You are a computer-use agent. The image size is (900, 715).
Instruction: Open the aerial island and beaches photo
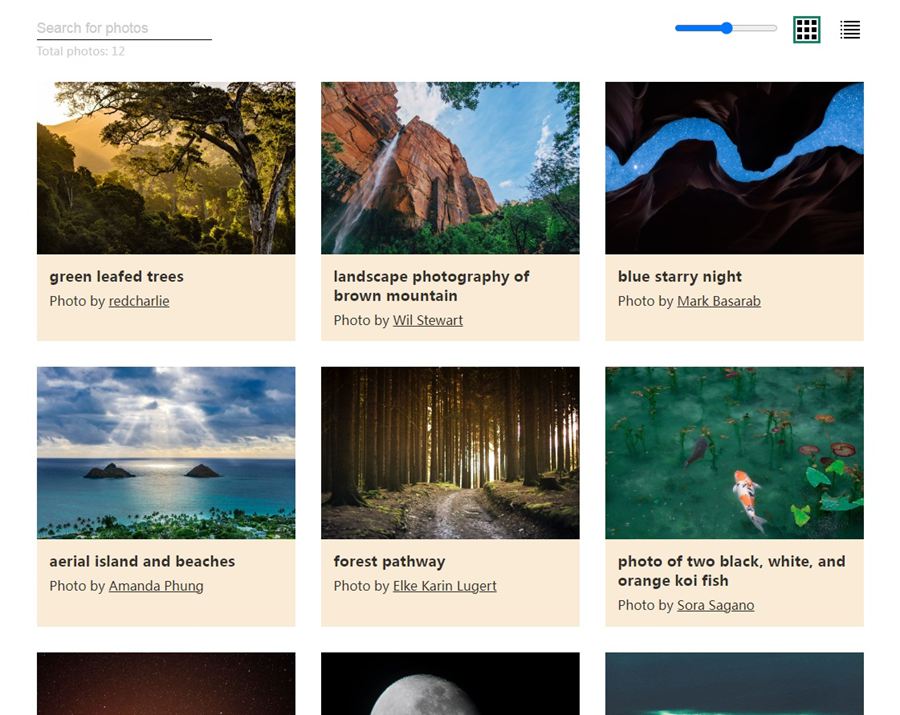click(x=166, y=453)
